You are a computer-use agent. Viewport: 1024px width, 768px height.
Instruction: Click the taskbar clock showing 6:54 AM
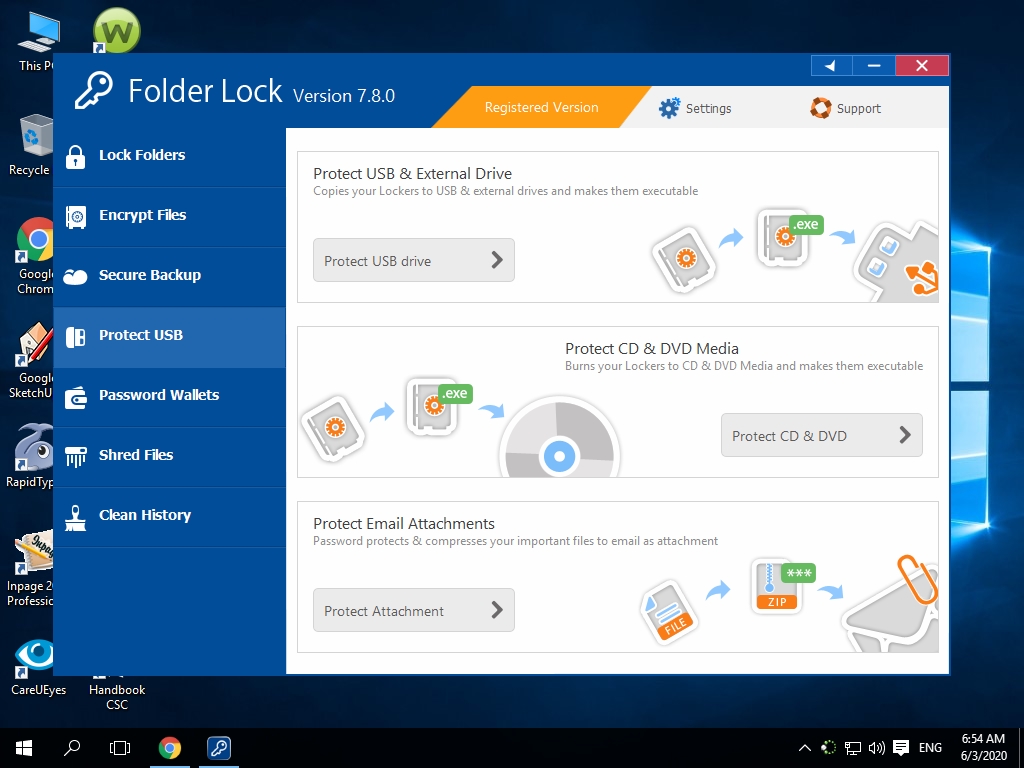984,747
